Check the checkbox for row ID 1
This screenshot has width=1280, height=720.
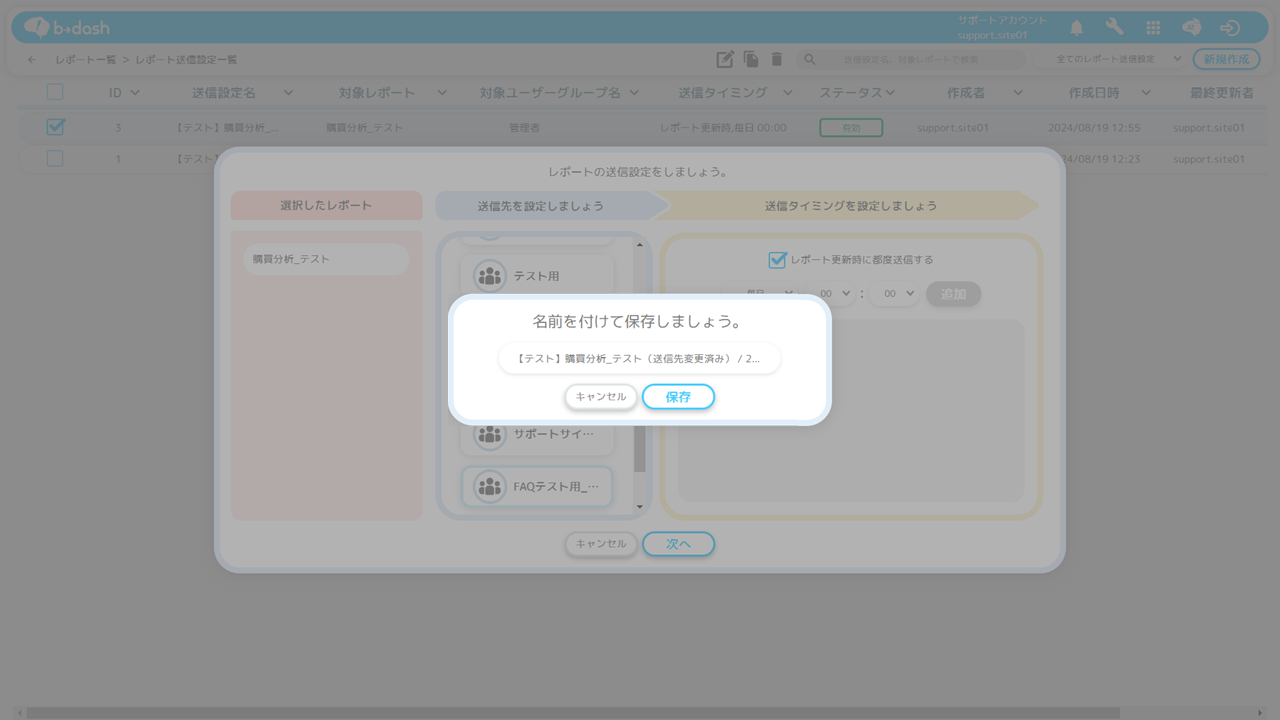(x=55, y=158)
